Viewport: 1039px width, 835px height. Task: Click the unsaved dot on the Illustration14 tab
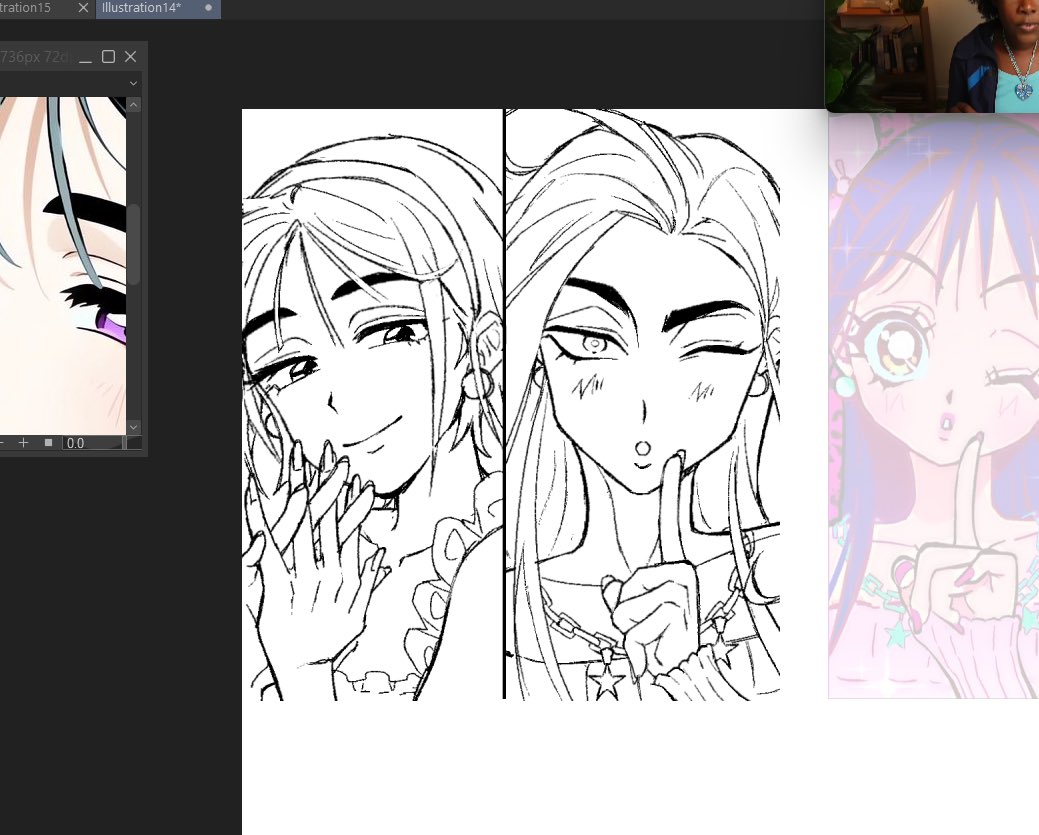(x=208, y=8)
